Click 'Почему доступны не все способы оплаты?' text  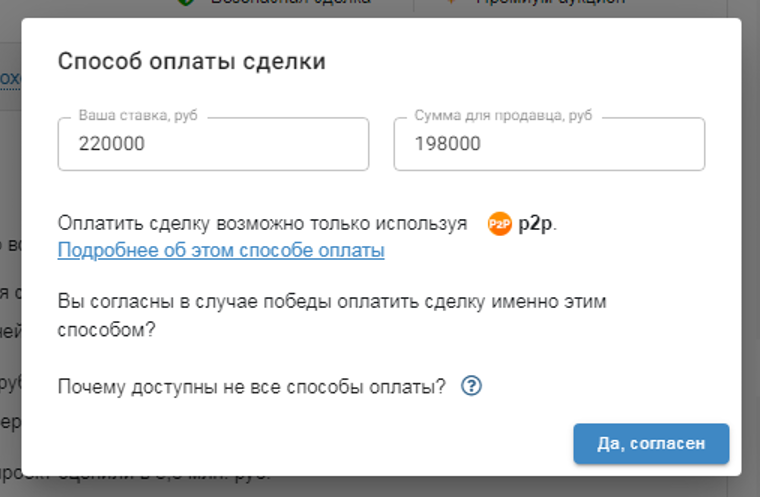(x=252, y=386)
